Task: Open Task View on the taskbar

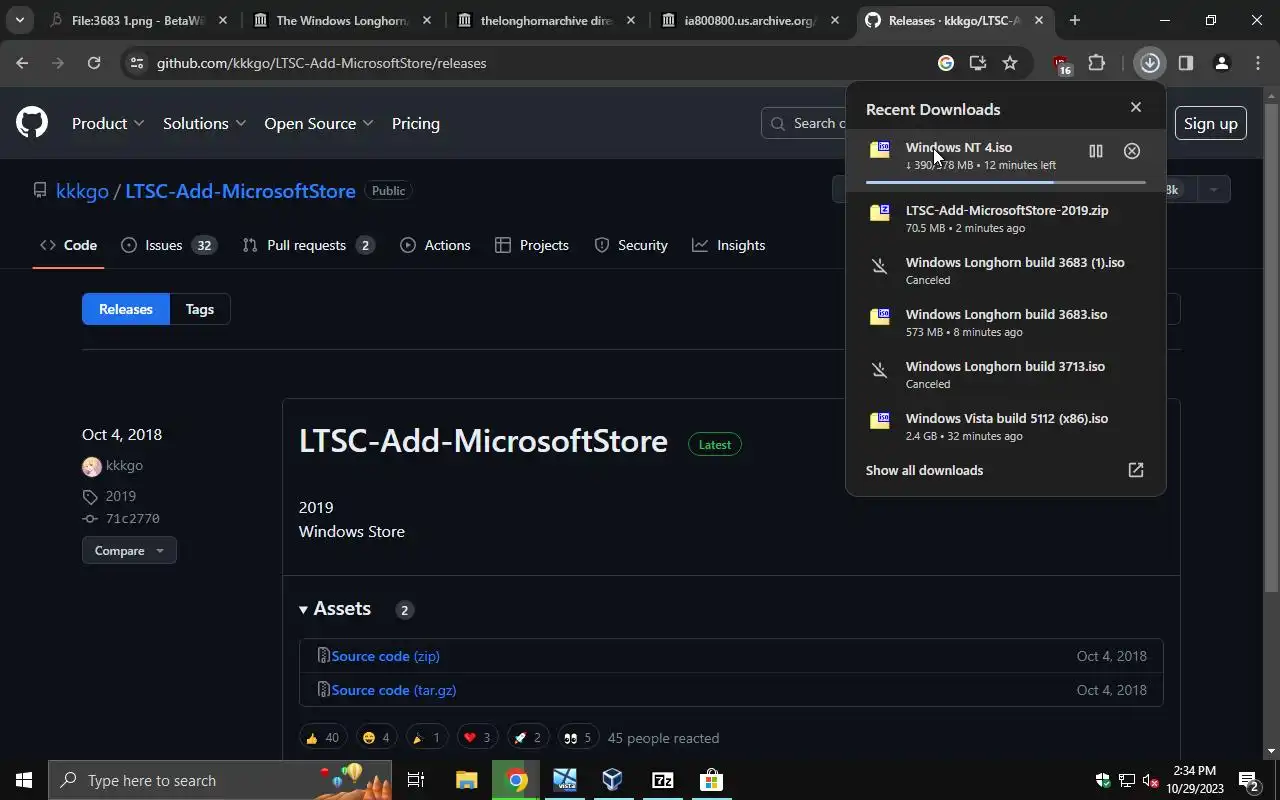Action: point(416,780)
